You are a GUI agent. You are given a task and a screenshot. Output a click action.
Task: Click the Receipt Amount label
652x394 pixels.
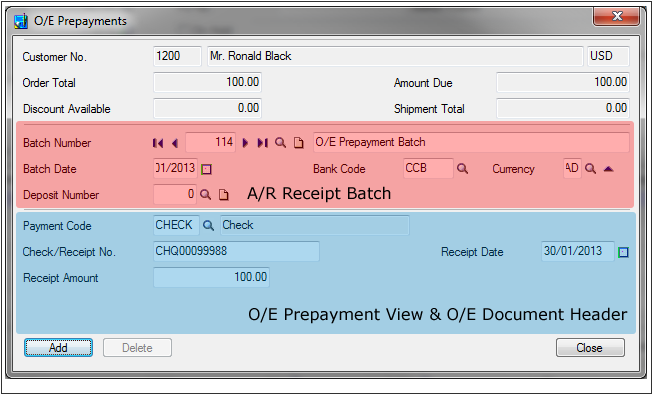point(61,278)
